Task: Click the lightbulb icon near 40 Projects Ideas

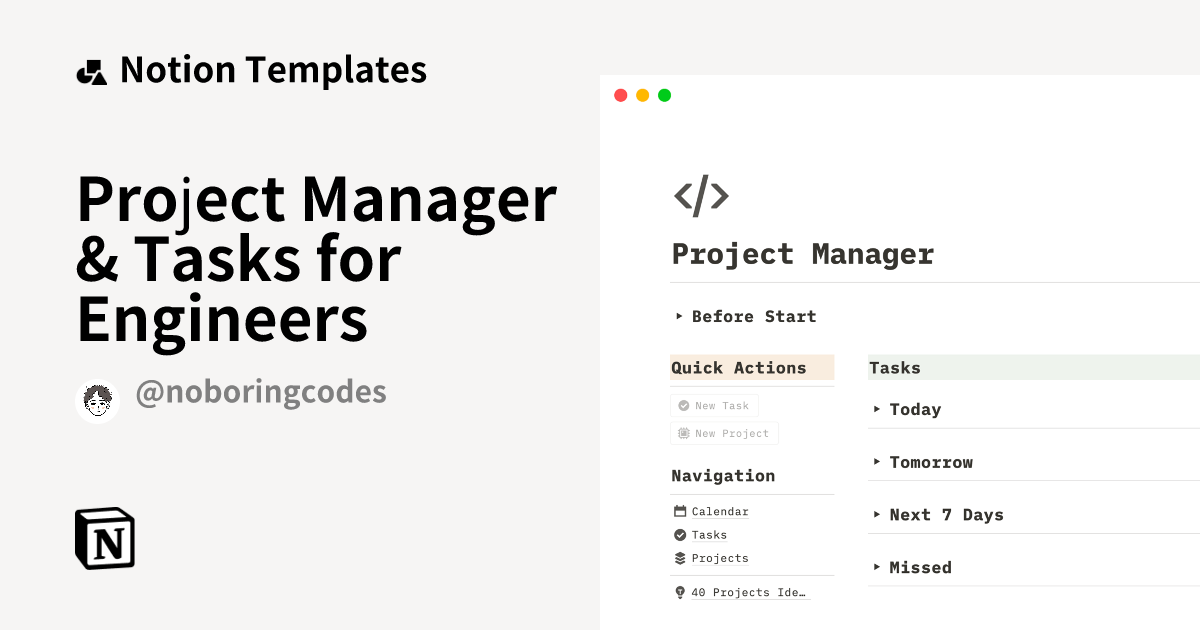Action: tap(679, 592)
